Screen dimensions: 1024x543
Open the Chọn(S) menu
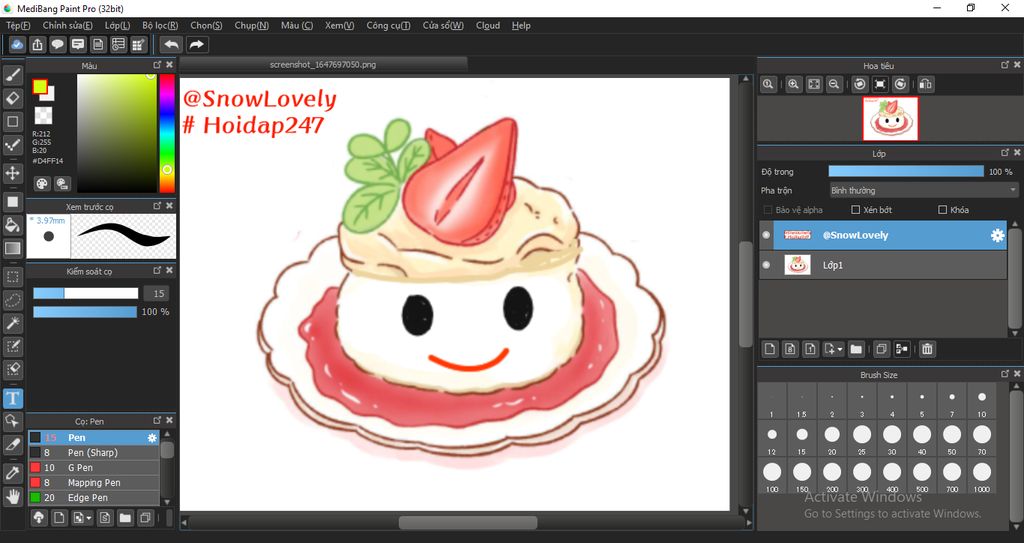[206, 25]
